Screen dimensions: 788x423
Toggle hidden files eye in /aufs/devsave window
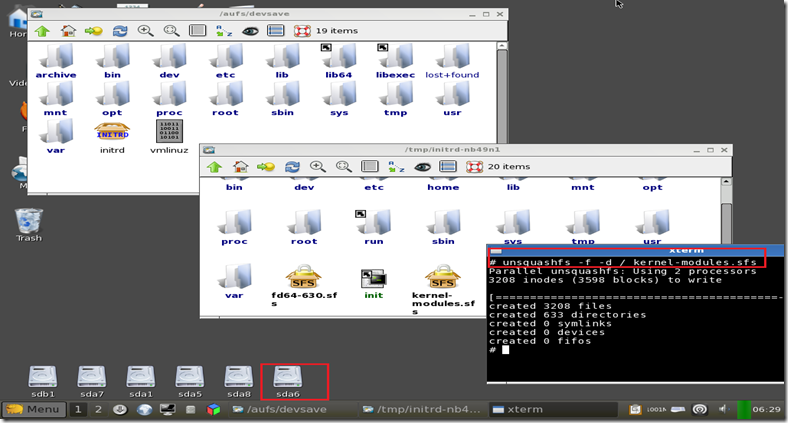point(250,31)
